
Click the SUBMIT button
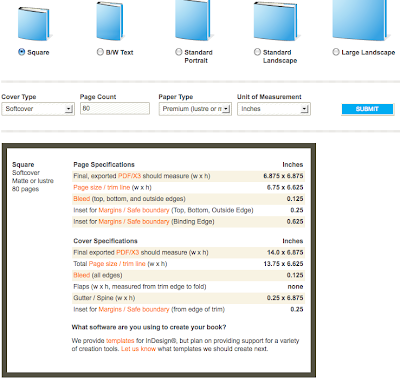click(x=367, y=109)
